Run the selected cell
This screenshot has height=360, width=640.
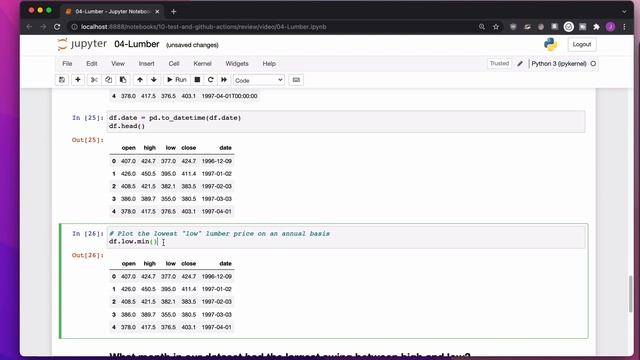[x=177, y=80]
